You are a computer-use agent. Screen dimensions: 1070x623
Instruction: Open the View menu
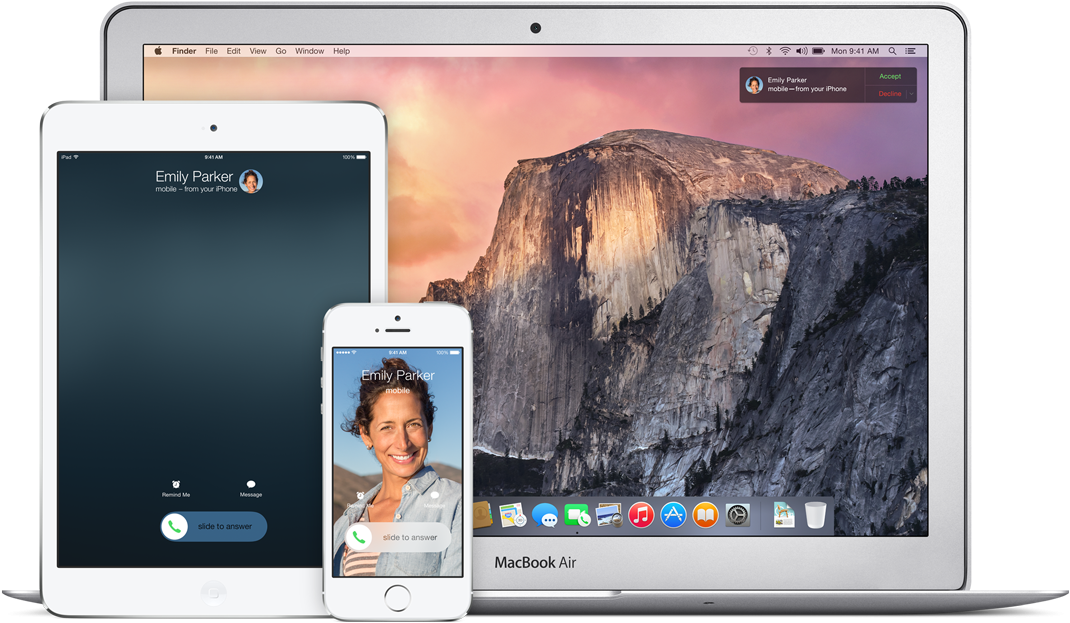[x=258, y=51]
